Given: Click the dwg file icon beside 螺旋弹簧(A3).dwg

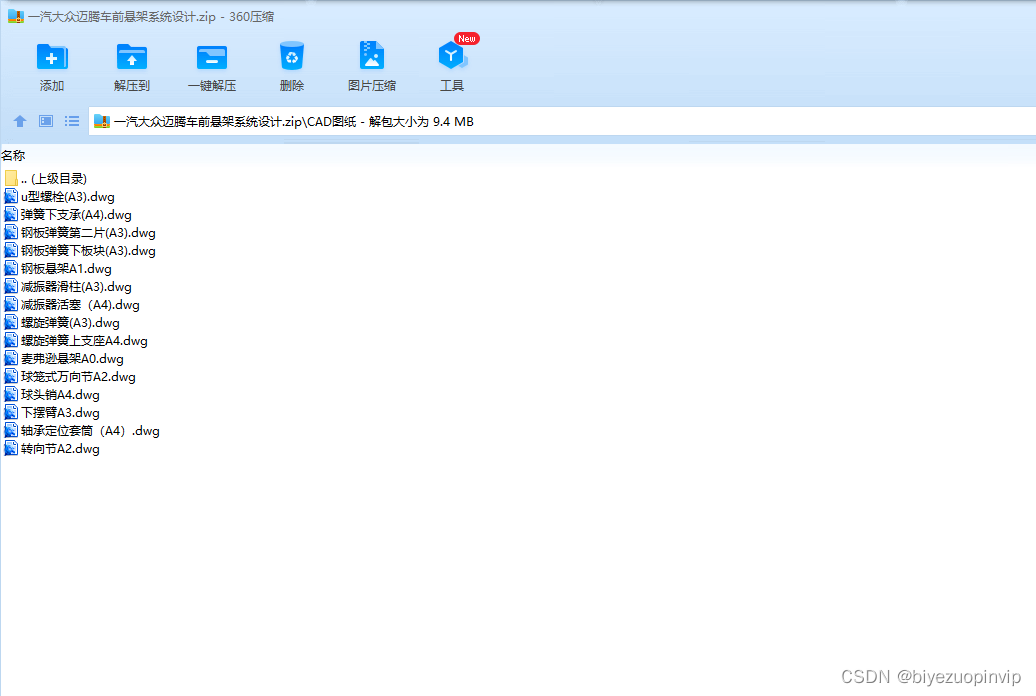Looking at the screenshot, I should tap(11, 323).
